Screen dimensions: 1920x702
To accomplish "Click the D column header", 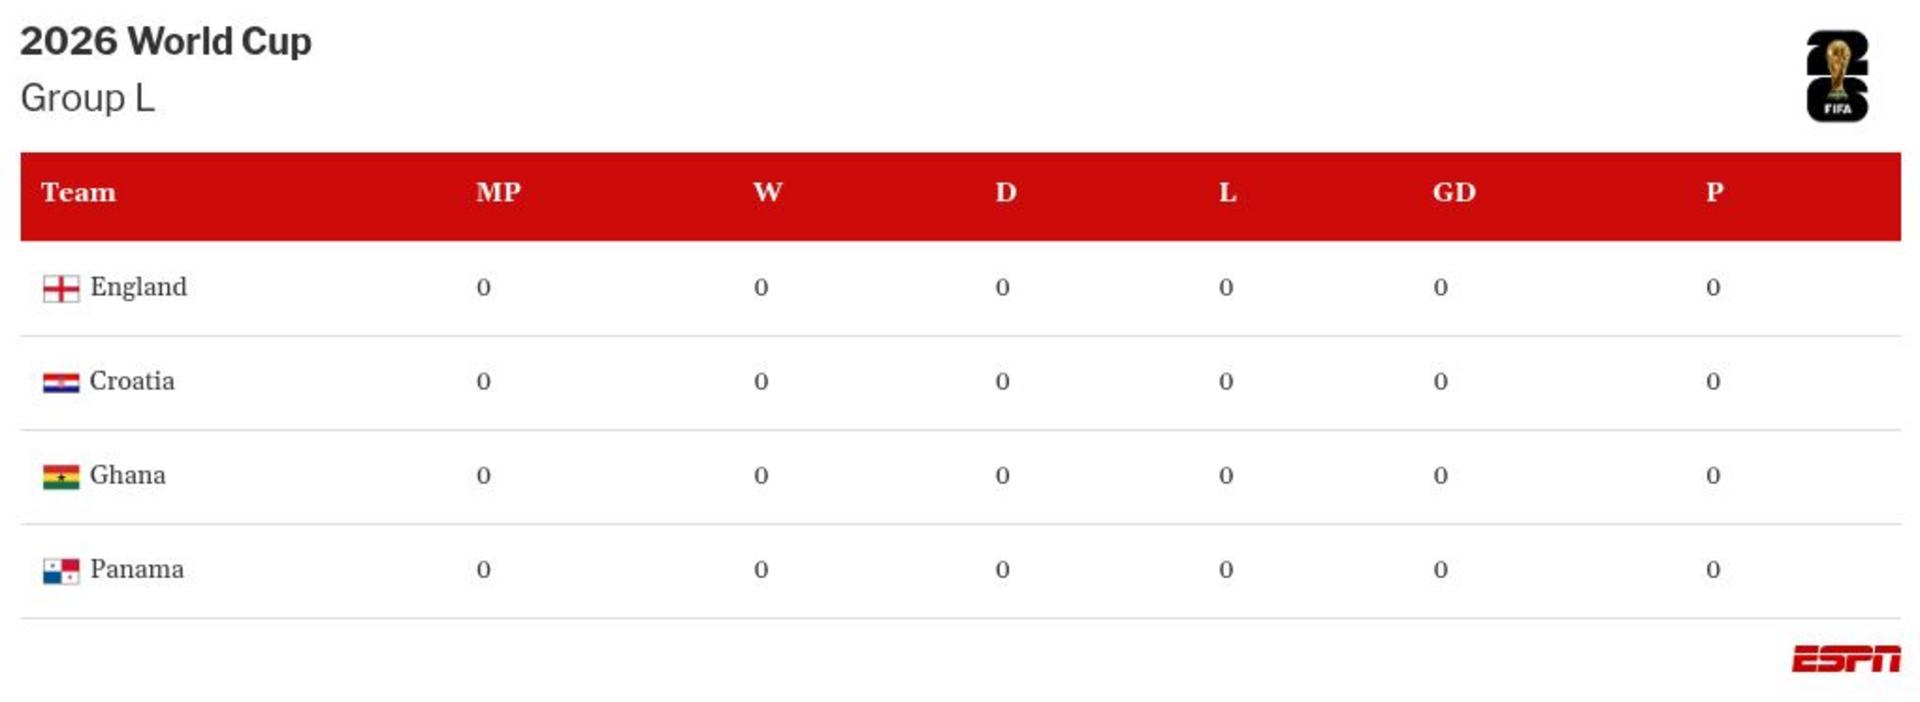I will click(x=1005, y=192).
